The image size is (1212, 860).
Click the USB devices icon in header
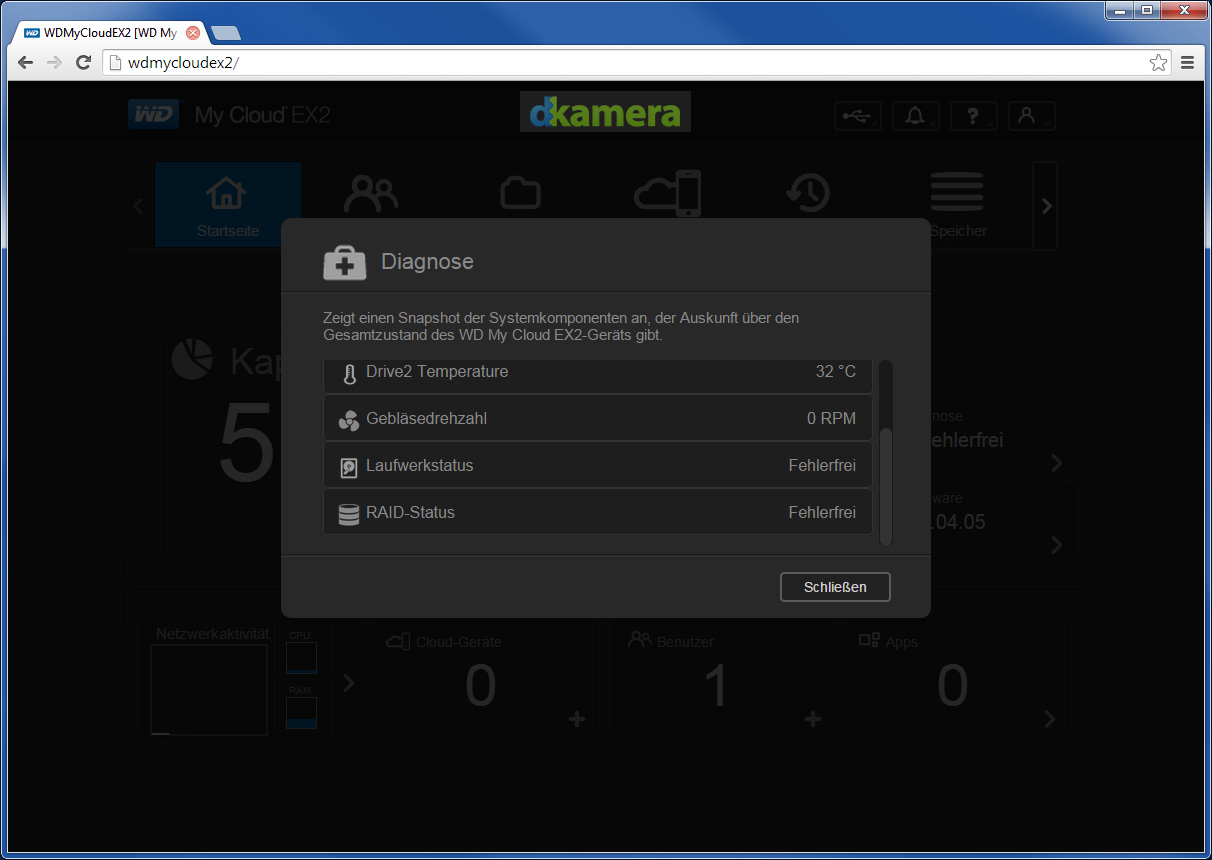pyautogui.click(x=858, y=116)
